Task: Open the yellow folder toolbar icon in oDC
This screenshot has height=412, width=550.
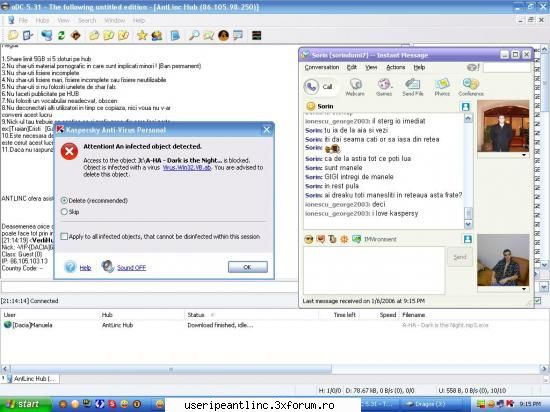Action: tap(94, 35)
